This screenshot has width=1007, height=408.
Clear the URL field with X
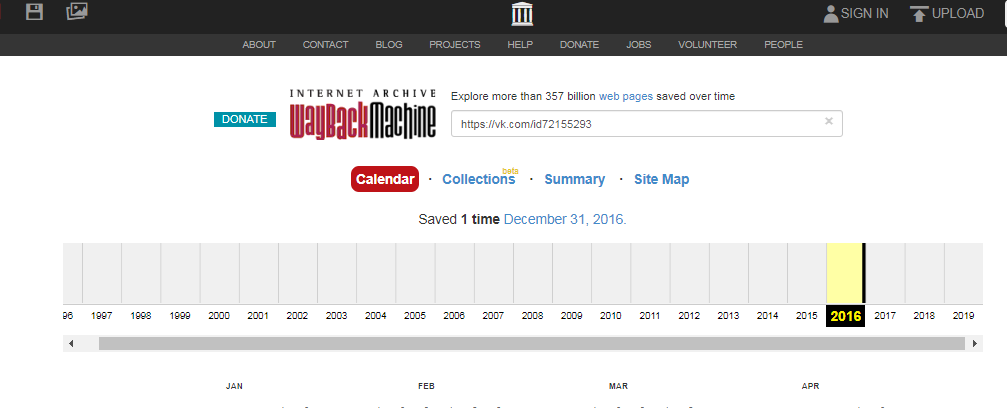point(828,121)
